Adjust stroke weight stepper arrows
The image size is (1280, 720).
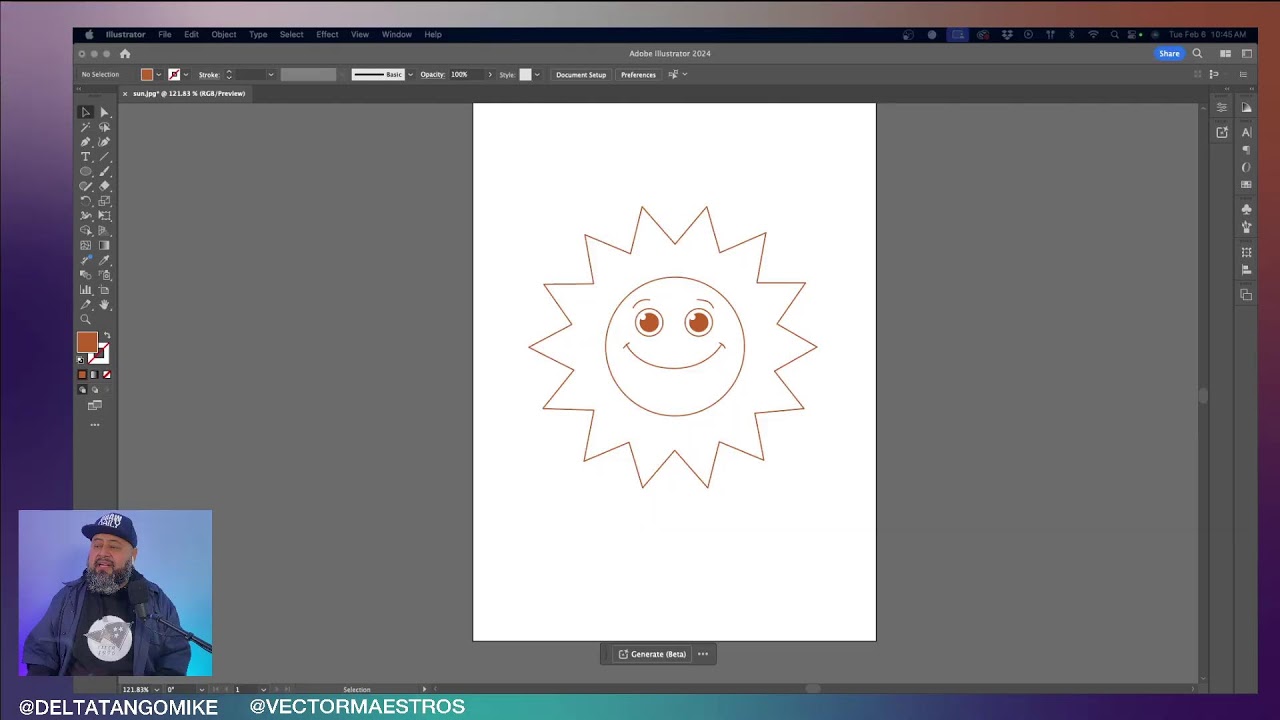pyautogui.click(x=229, y=74)
